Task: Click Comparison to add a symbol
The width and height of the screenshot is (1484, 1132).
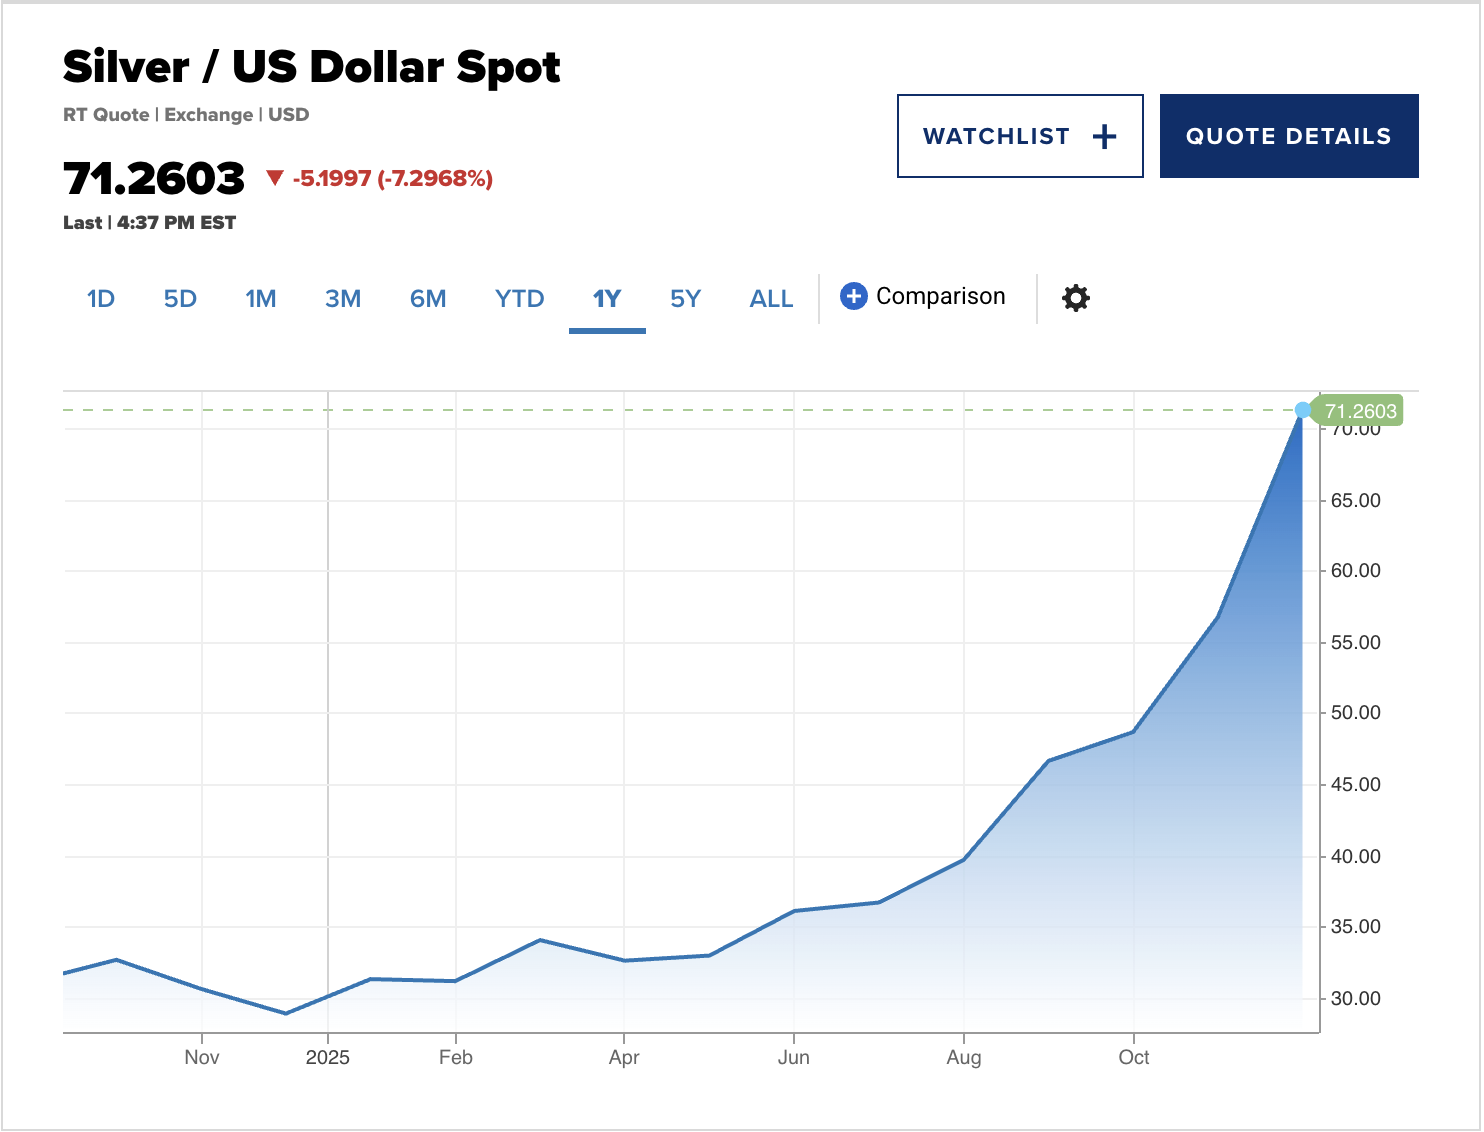Action: 940,296
